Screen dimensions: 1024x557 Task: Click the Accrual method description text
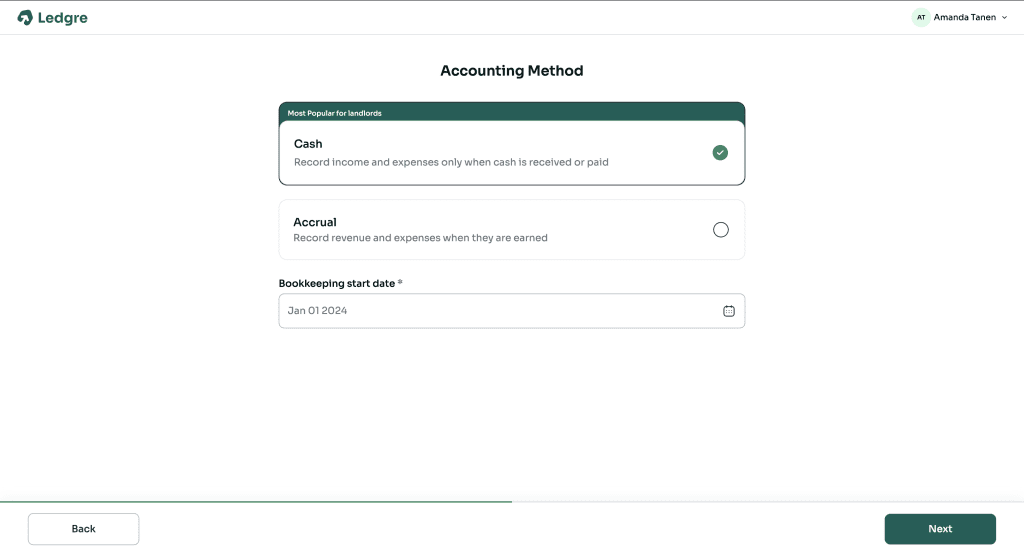[x=420, y=238]
